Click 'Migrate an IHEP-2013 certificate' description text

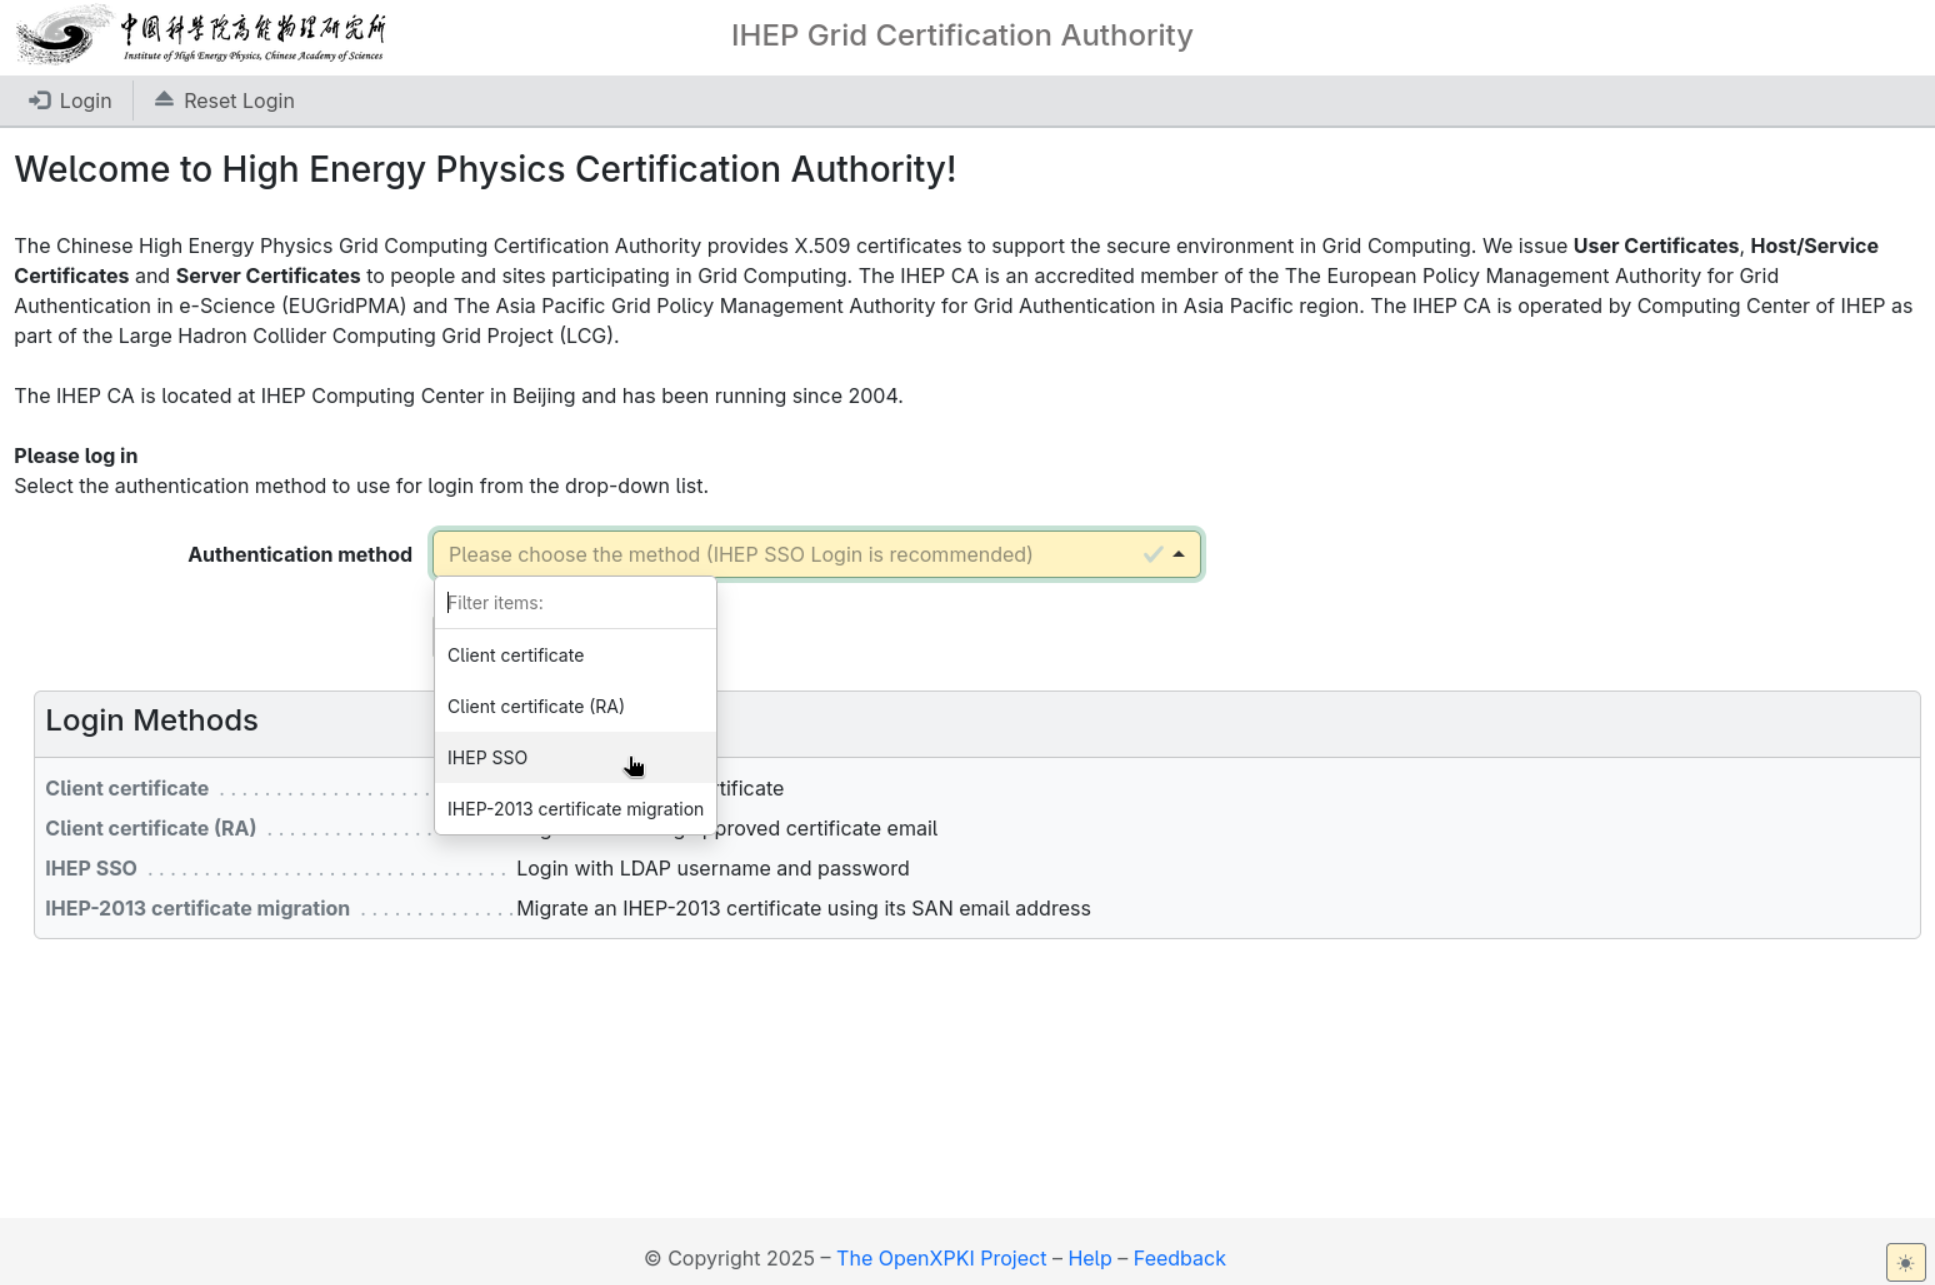[x=803, y=908]
